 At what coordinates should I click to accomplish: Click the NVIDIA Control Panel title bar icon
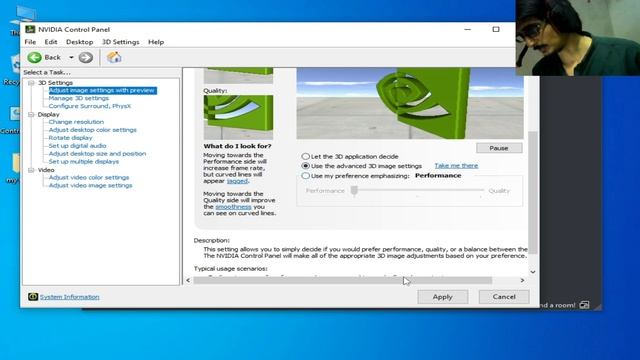[30, 29]
